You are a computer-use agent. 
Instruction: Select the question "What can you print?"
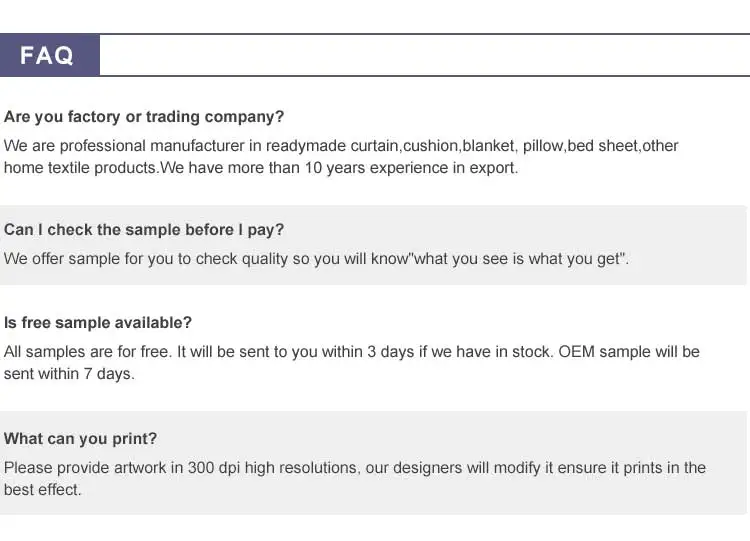[80, 439]
